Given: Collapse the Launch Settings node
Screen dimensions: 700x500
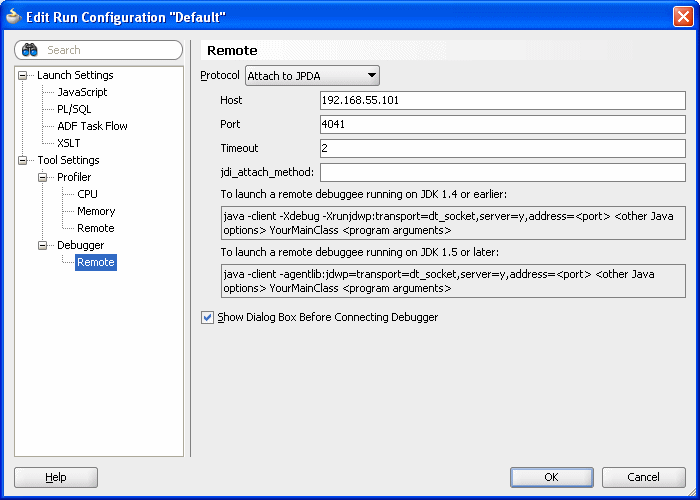Looking at the screenshot, I should coord(22,75).
